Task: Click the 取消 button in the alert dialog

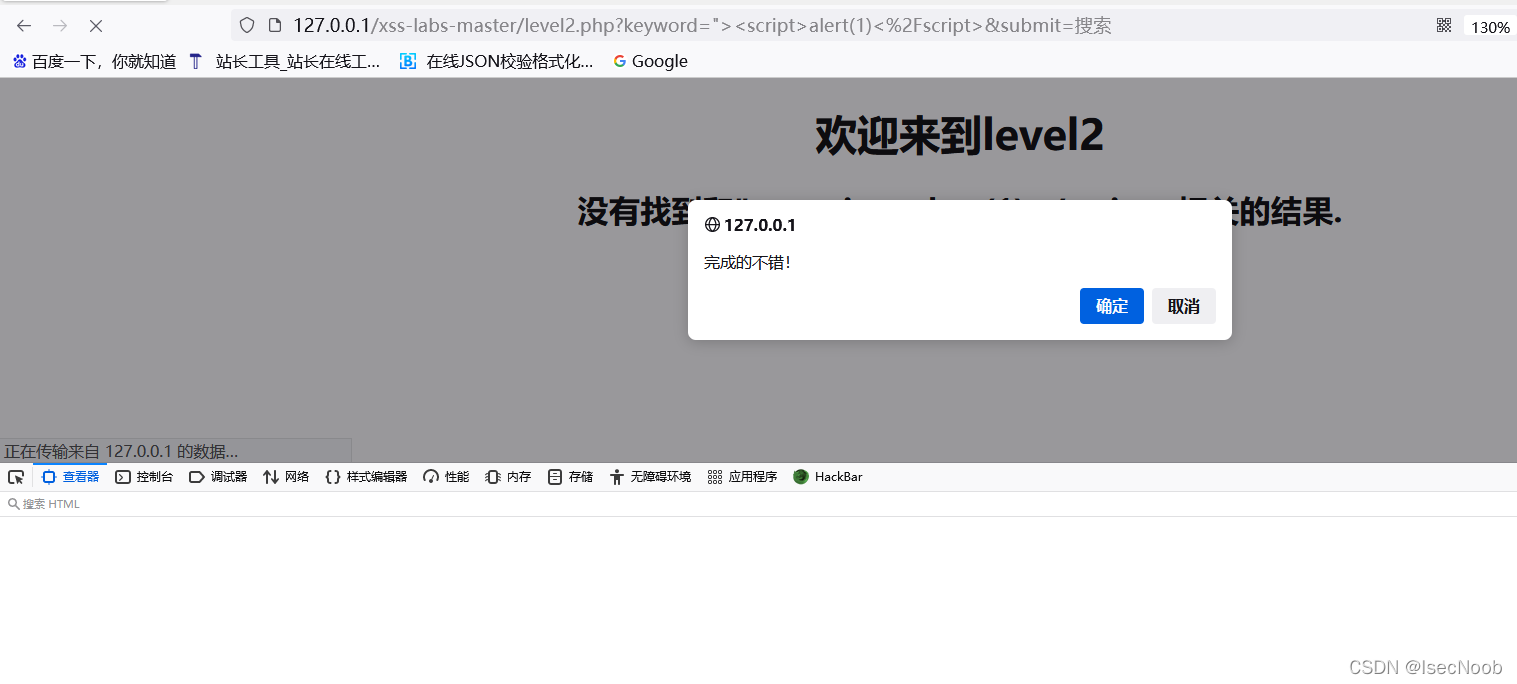Action: click(x=1183, y=306)
